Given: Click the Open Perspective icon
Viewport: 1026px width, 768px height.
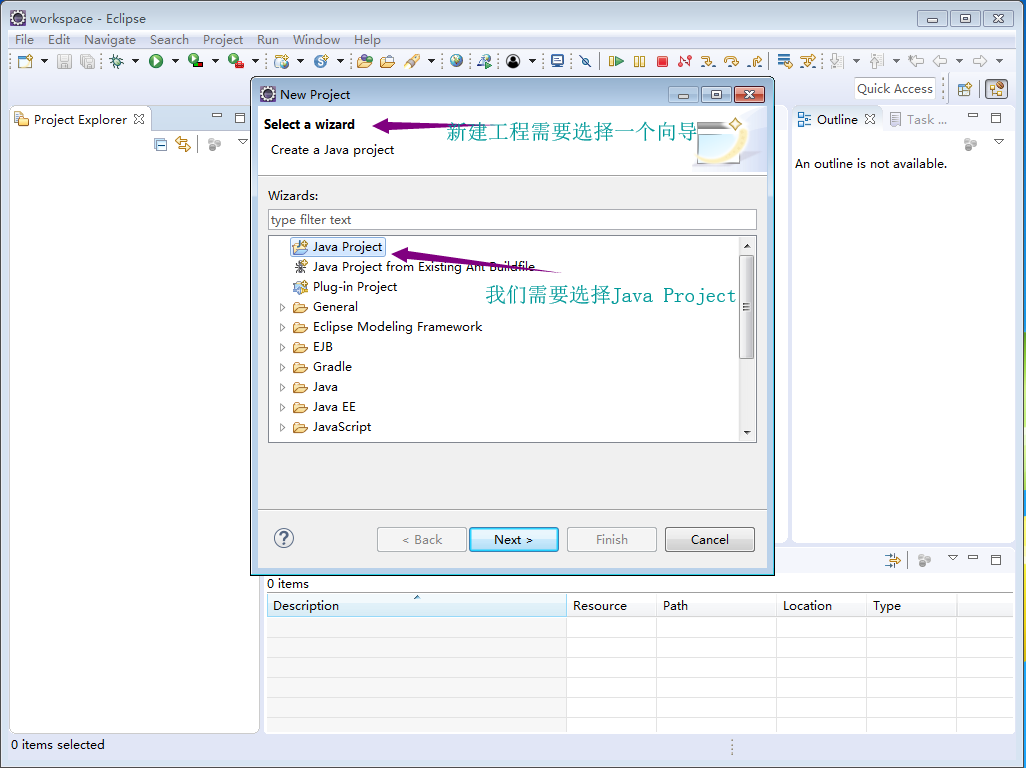Looking at the screenshot, I should pyautogui.click(x=964, y=89).
